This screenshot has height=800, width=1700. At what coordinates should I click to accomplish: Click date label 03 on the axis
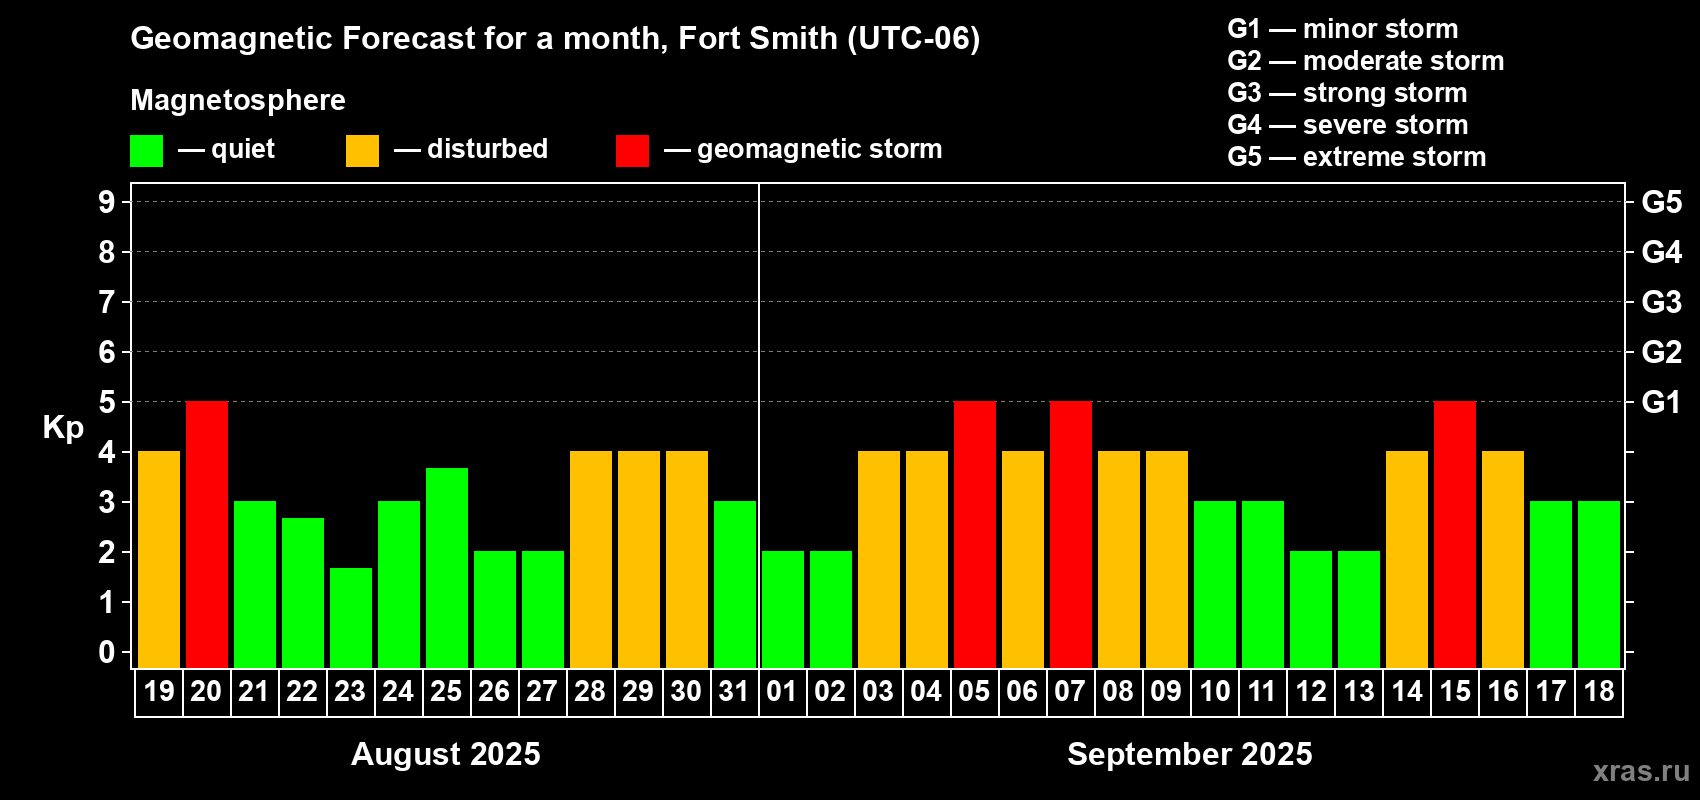click(878, 692)
